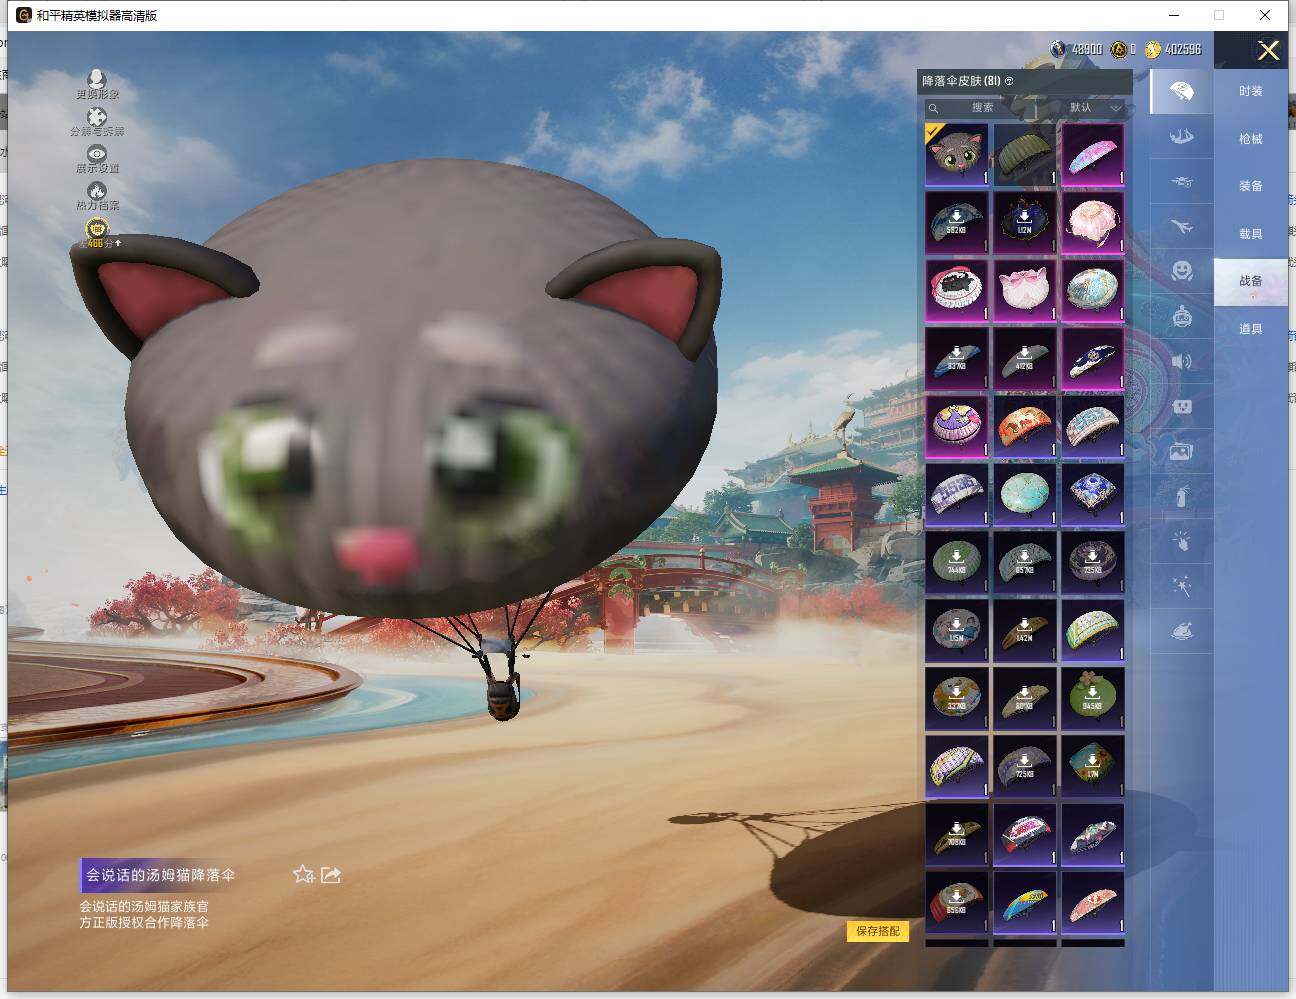Select the spray can category icon
The width and height of the screenshot is (1296, 999).
pos(1181,495)
